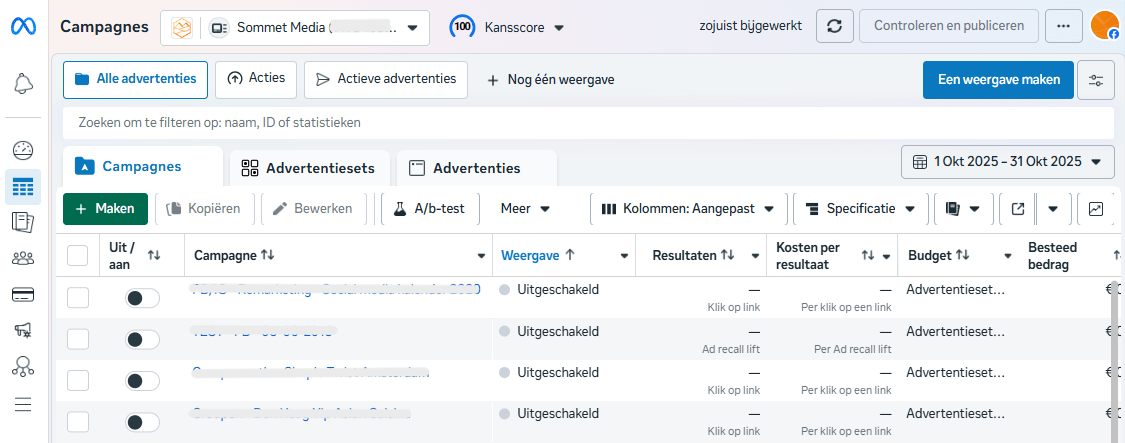Screen dimensions: 1125x443
Task: Show the charts line graph icon
Action: (1096, 209)
